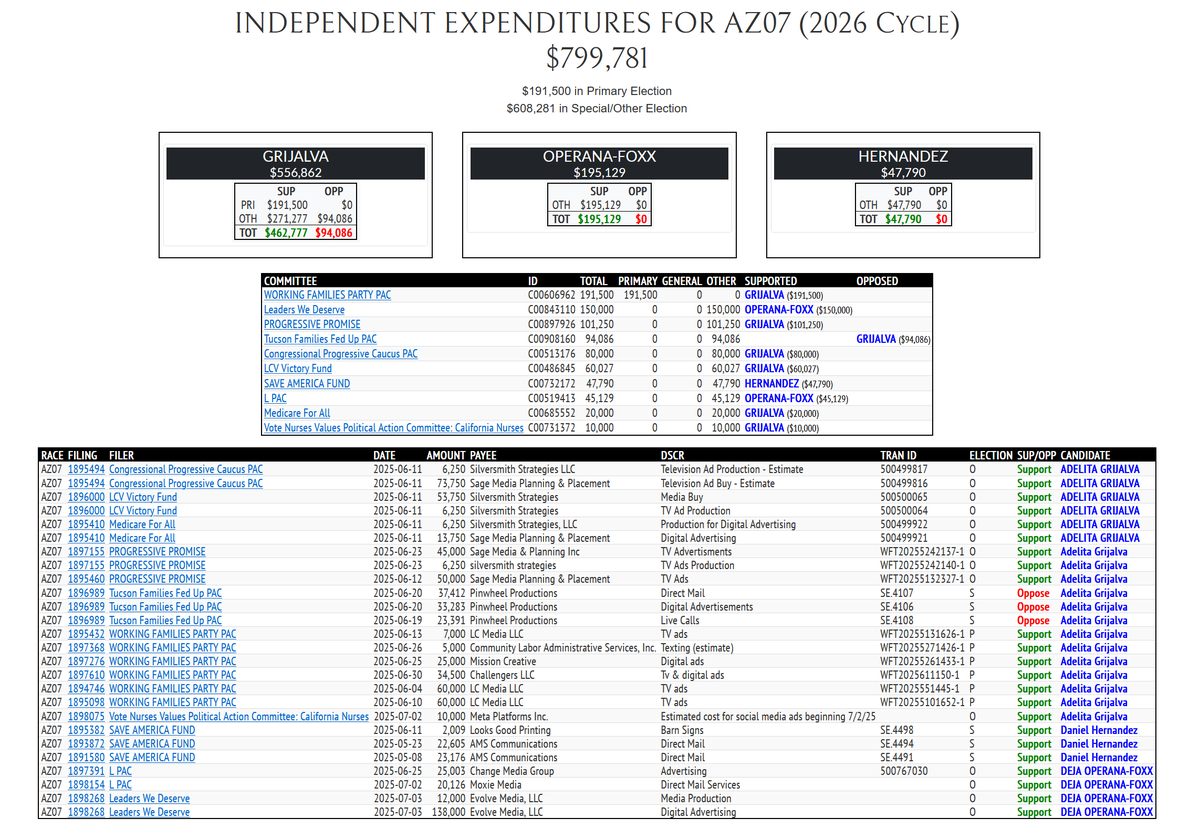Click opposed candidate GRIJALVA ($94,086)

tap(894, 340)
